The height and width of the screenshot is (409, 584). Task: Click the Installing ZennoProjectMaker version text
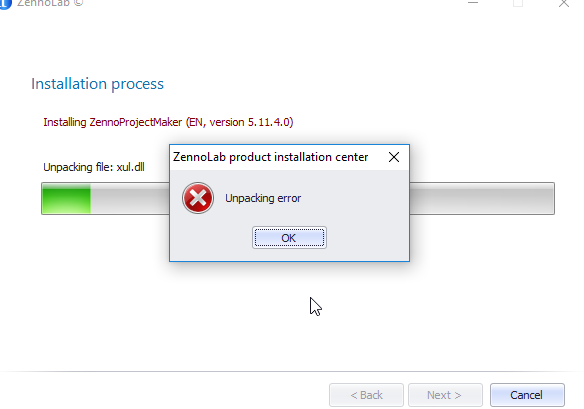pos(168,123)
